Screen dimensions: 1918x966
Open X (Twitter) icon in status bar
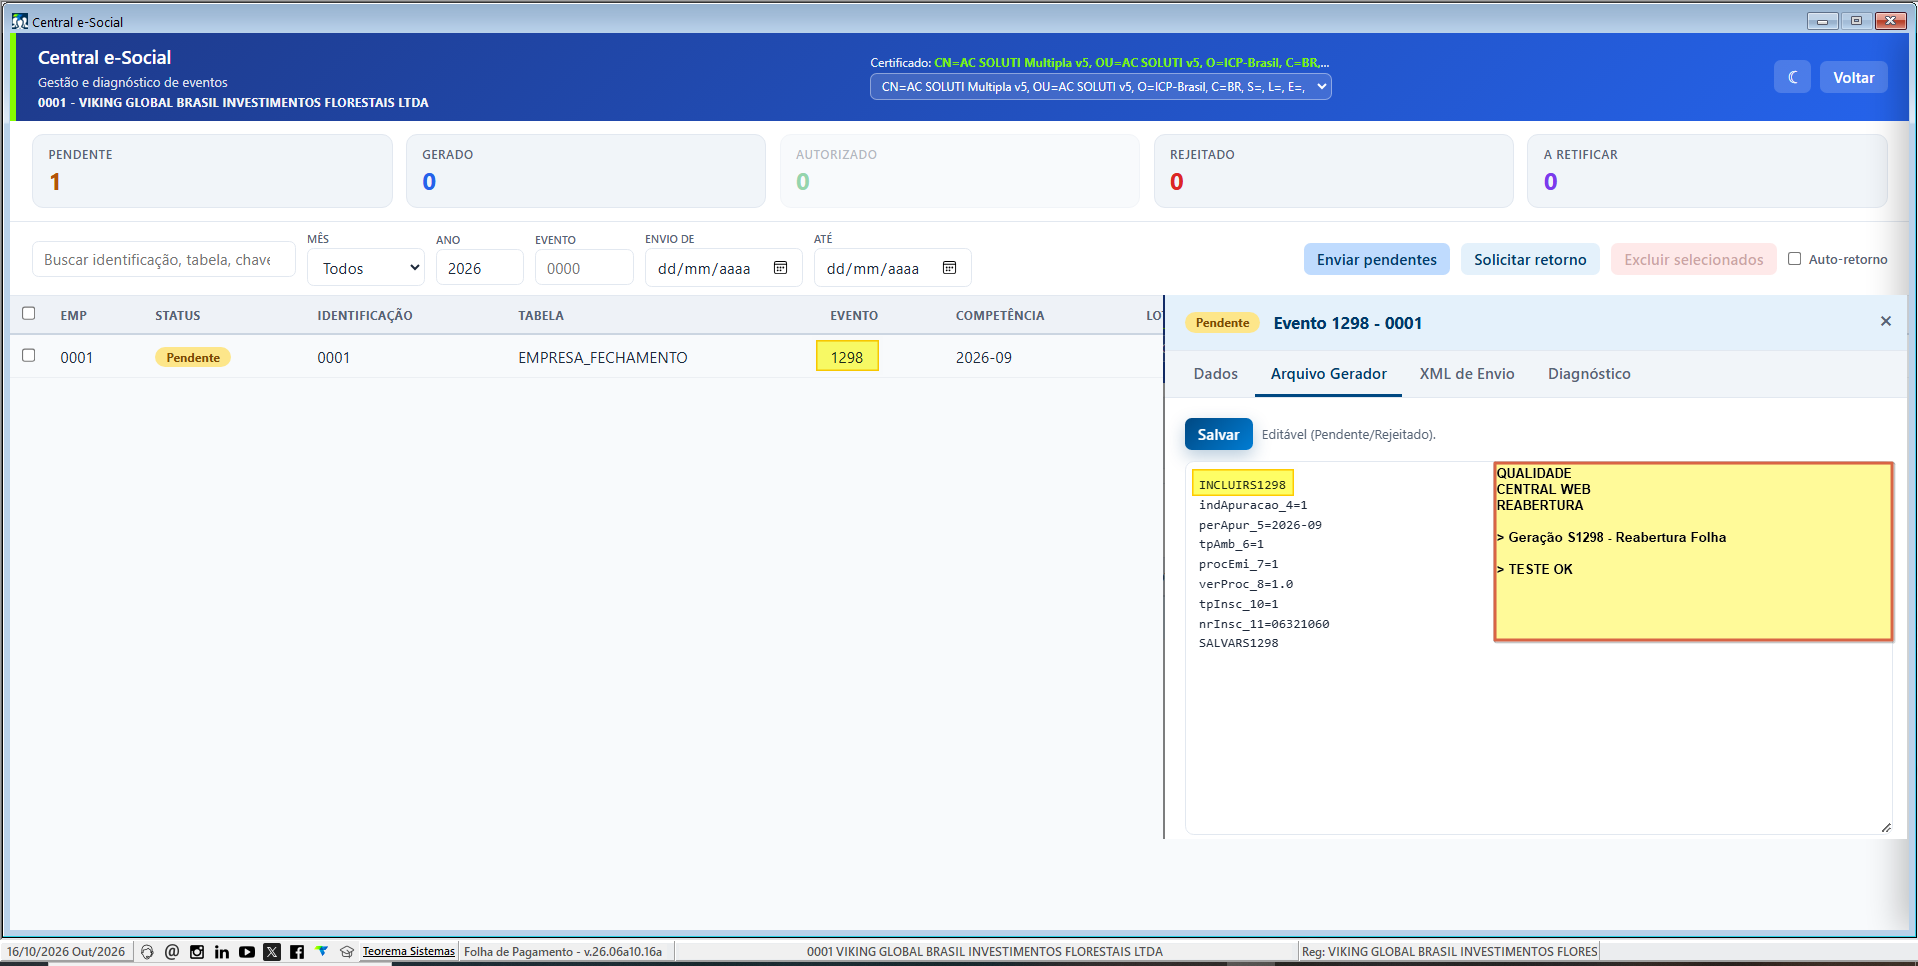click(x=272, y=952)
